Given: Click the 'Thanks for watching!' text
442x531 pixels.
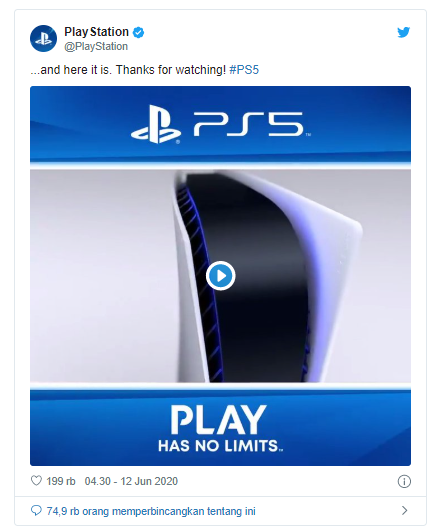Looking at the screenshot, I should point(171,70).
